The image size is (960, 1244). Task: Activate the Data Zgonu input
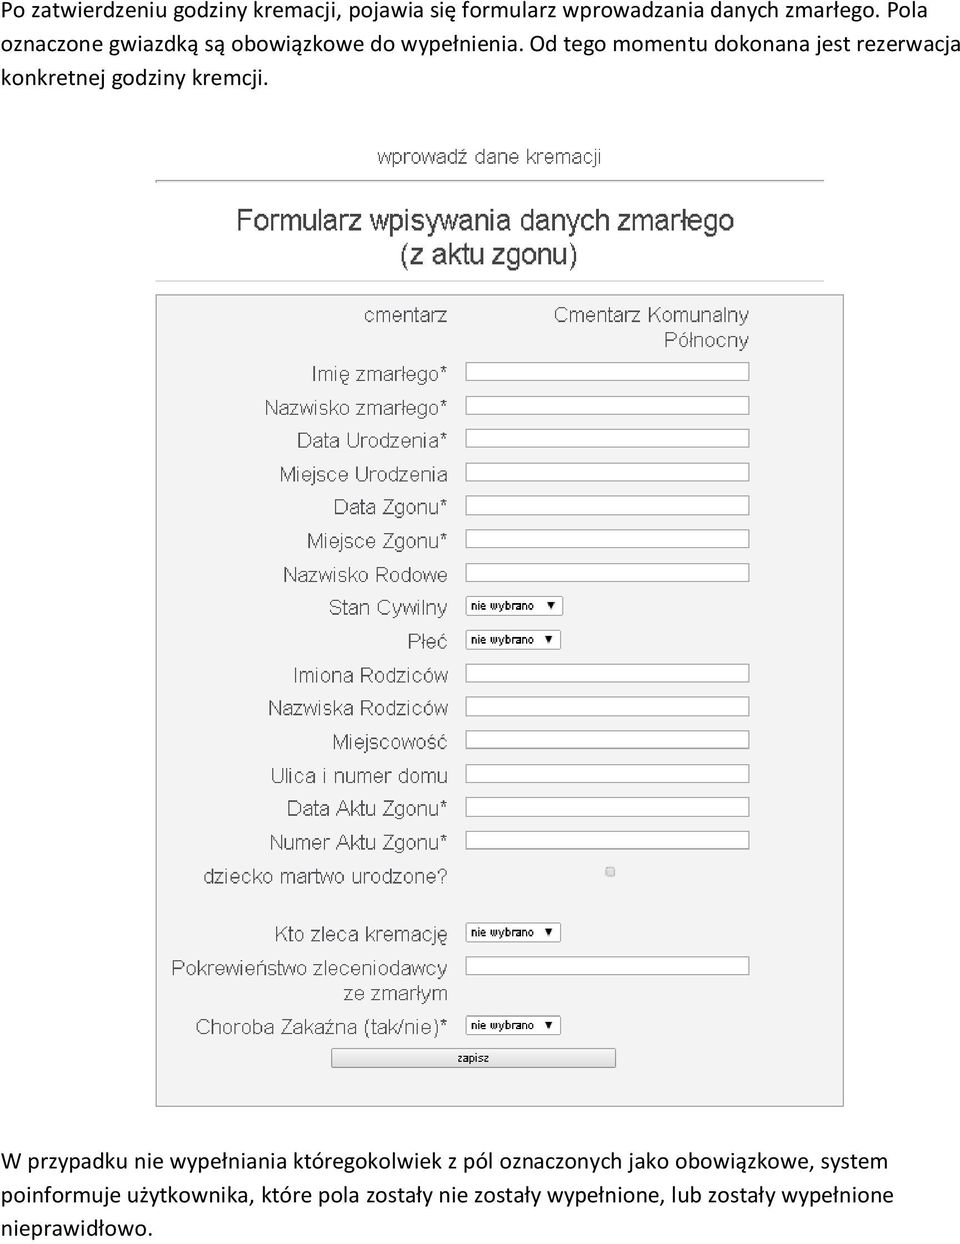coord(607,505)
